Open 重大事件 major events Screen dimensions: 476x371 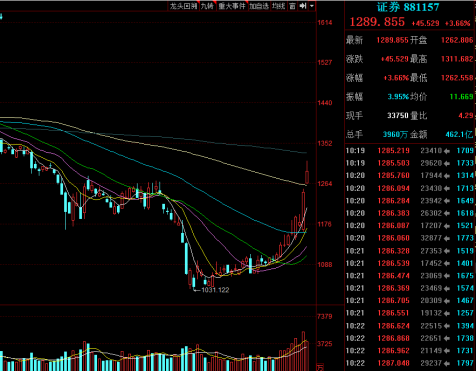tap(232, 6)
